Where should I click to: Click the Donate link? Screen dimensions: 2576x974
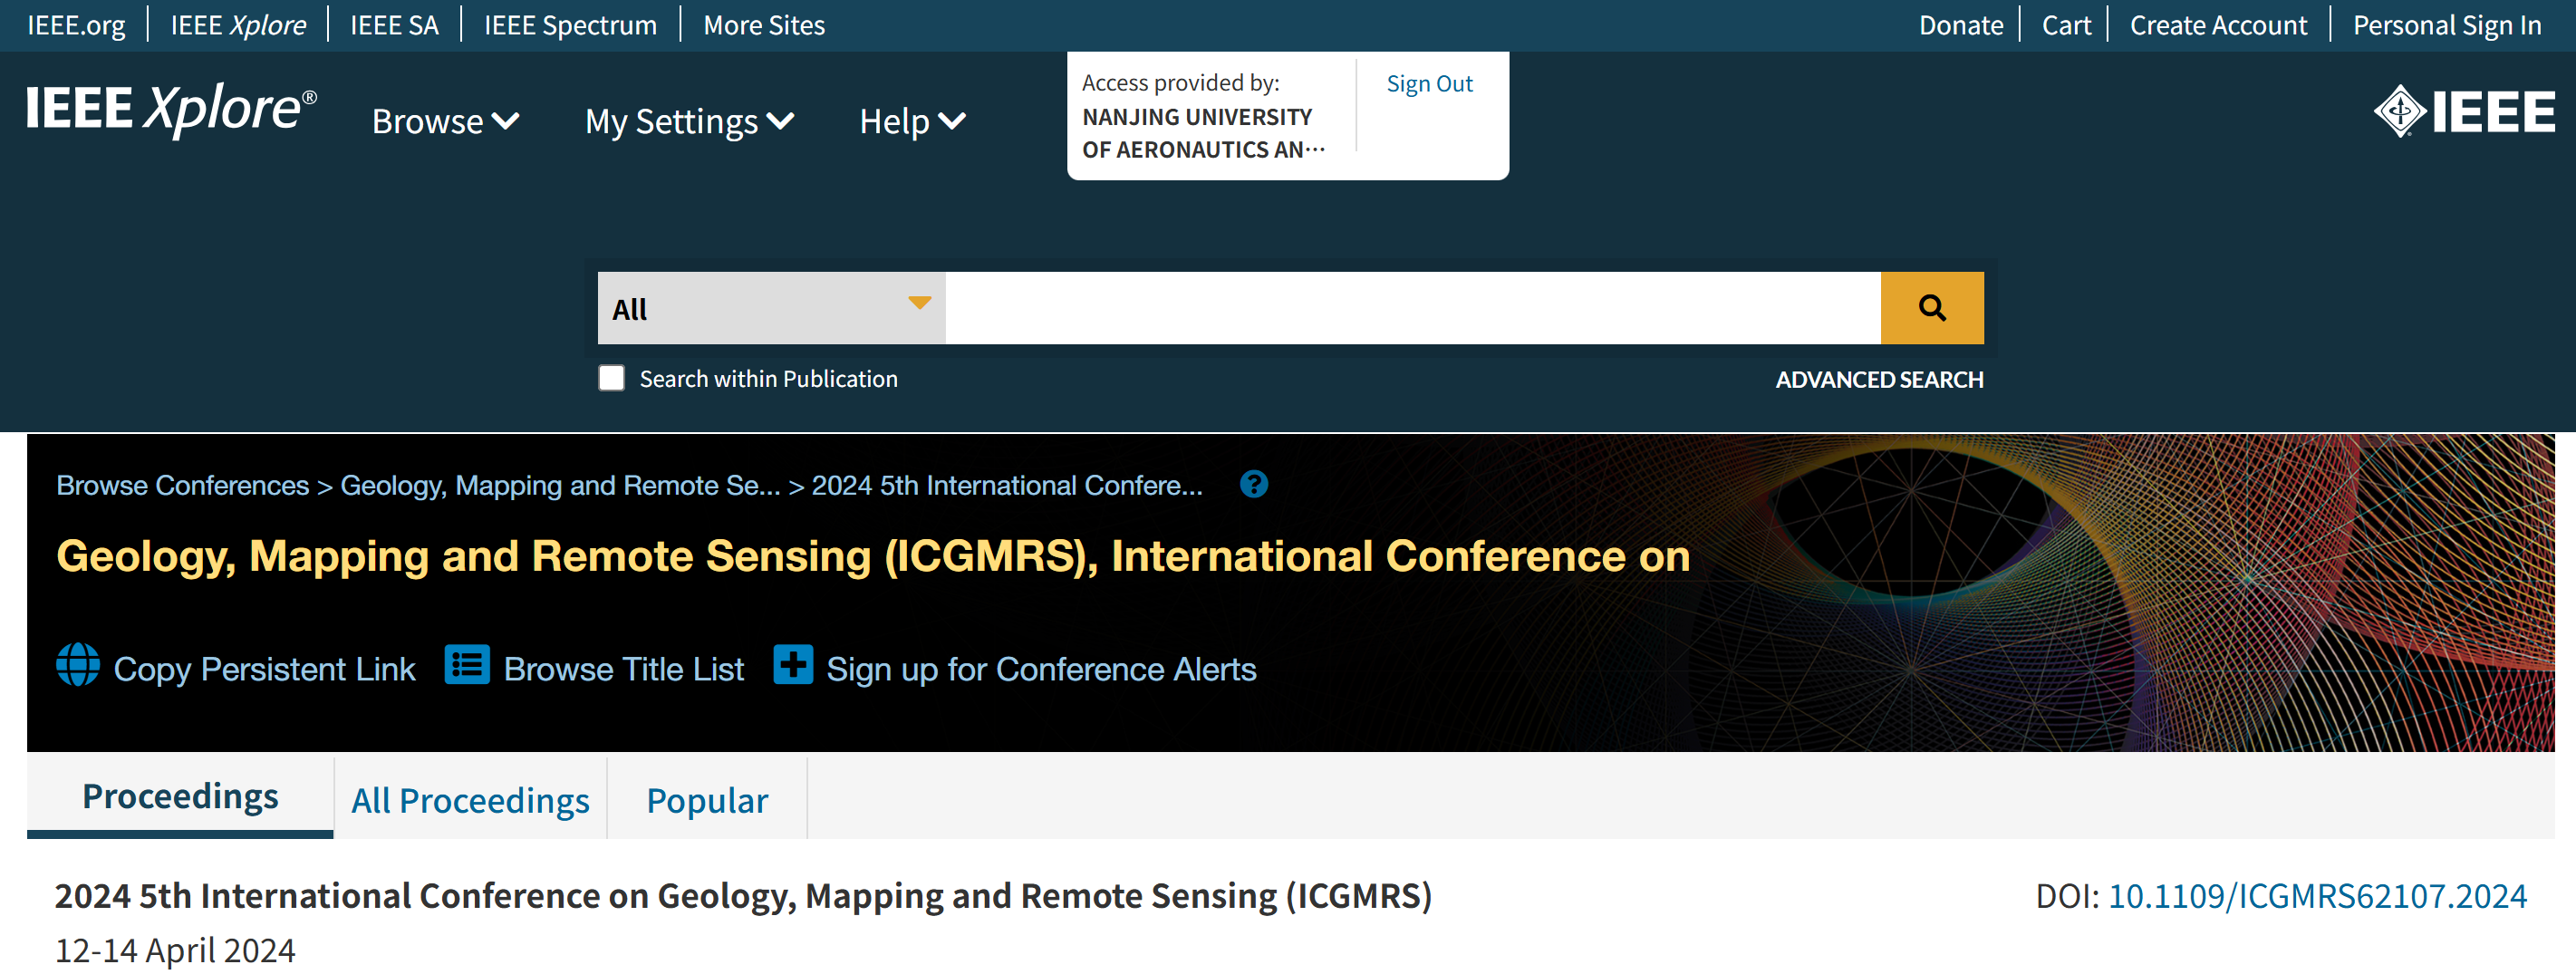tap(1960, 25)
